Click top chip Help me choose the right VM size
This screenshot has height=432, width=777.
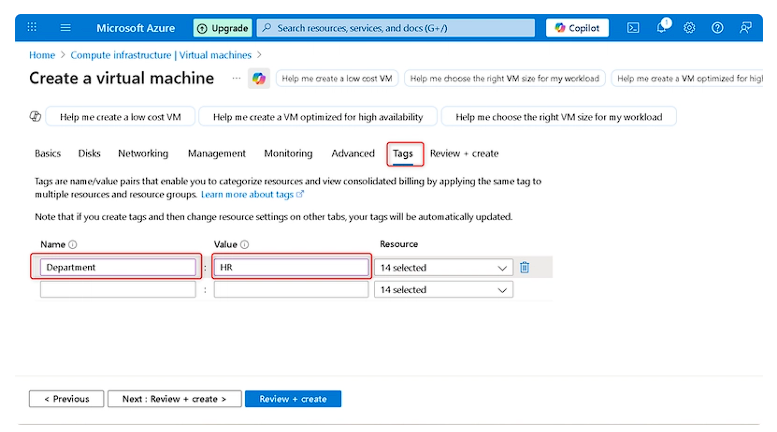point(504,78)
